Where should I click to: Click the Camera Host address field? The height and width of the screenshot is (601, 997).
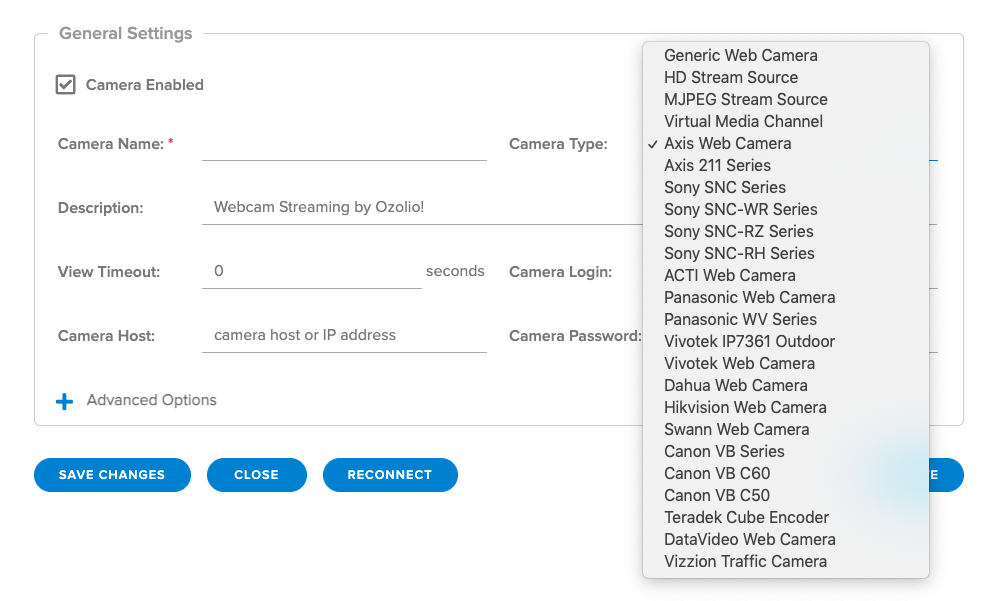tap(343, 335)
